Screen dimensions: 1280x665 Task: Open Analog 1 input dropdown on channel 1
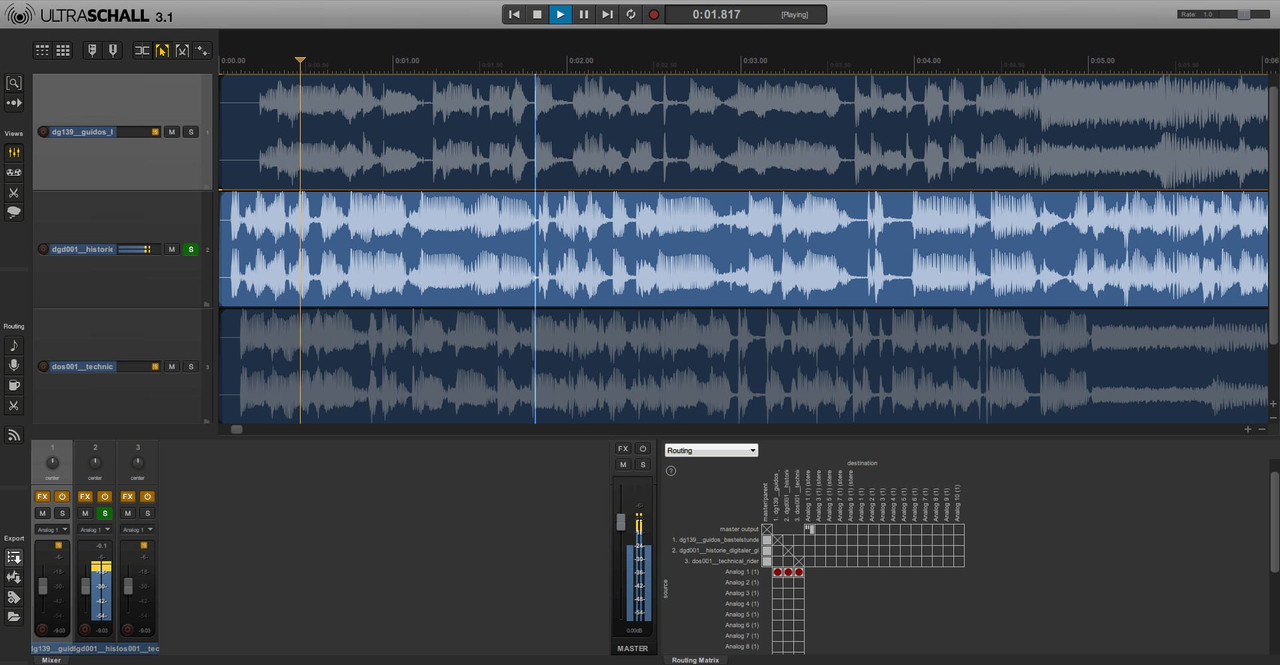[52, 529]
